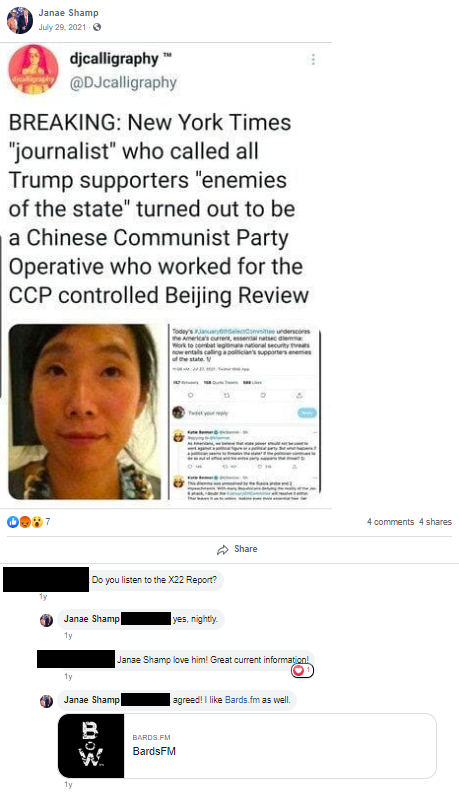
Task: Click Janae Shamp avatar in "yes, nightly" reply
Action: click(x=47, y=620)
